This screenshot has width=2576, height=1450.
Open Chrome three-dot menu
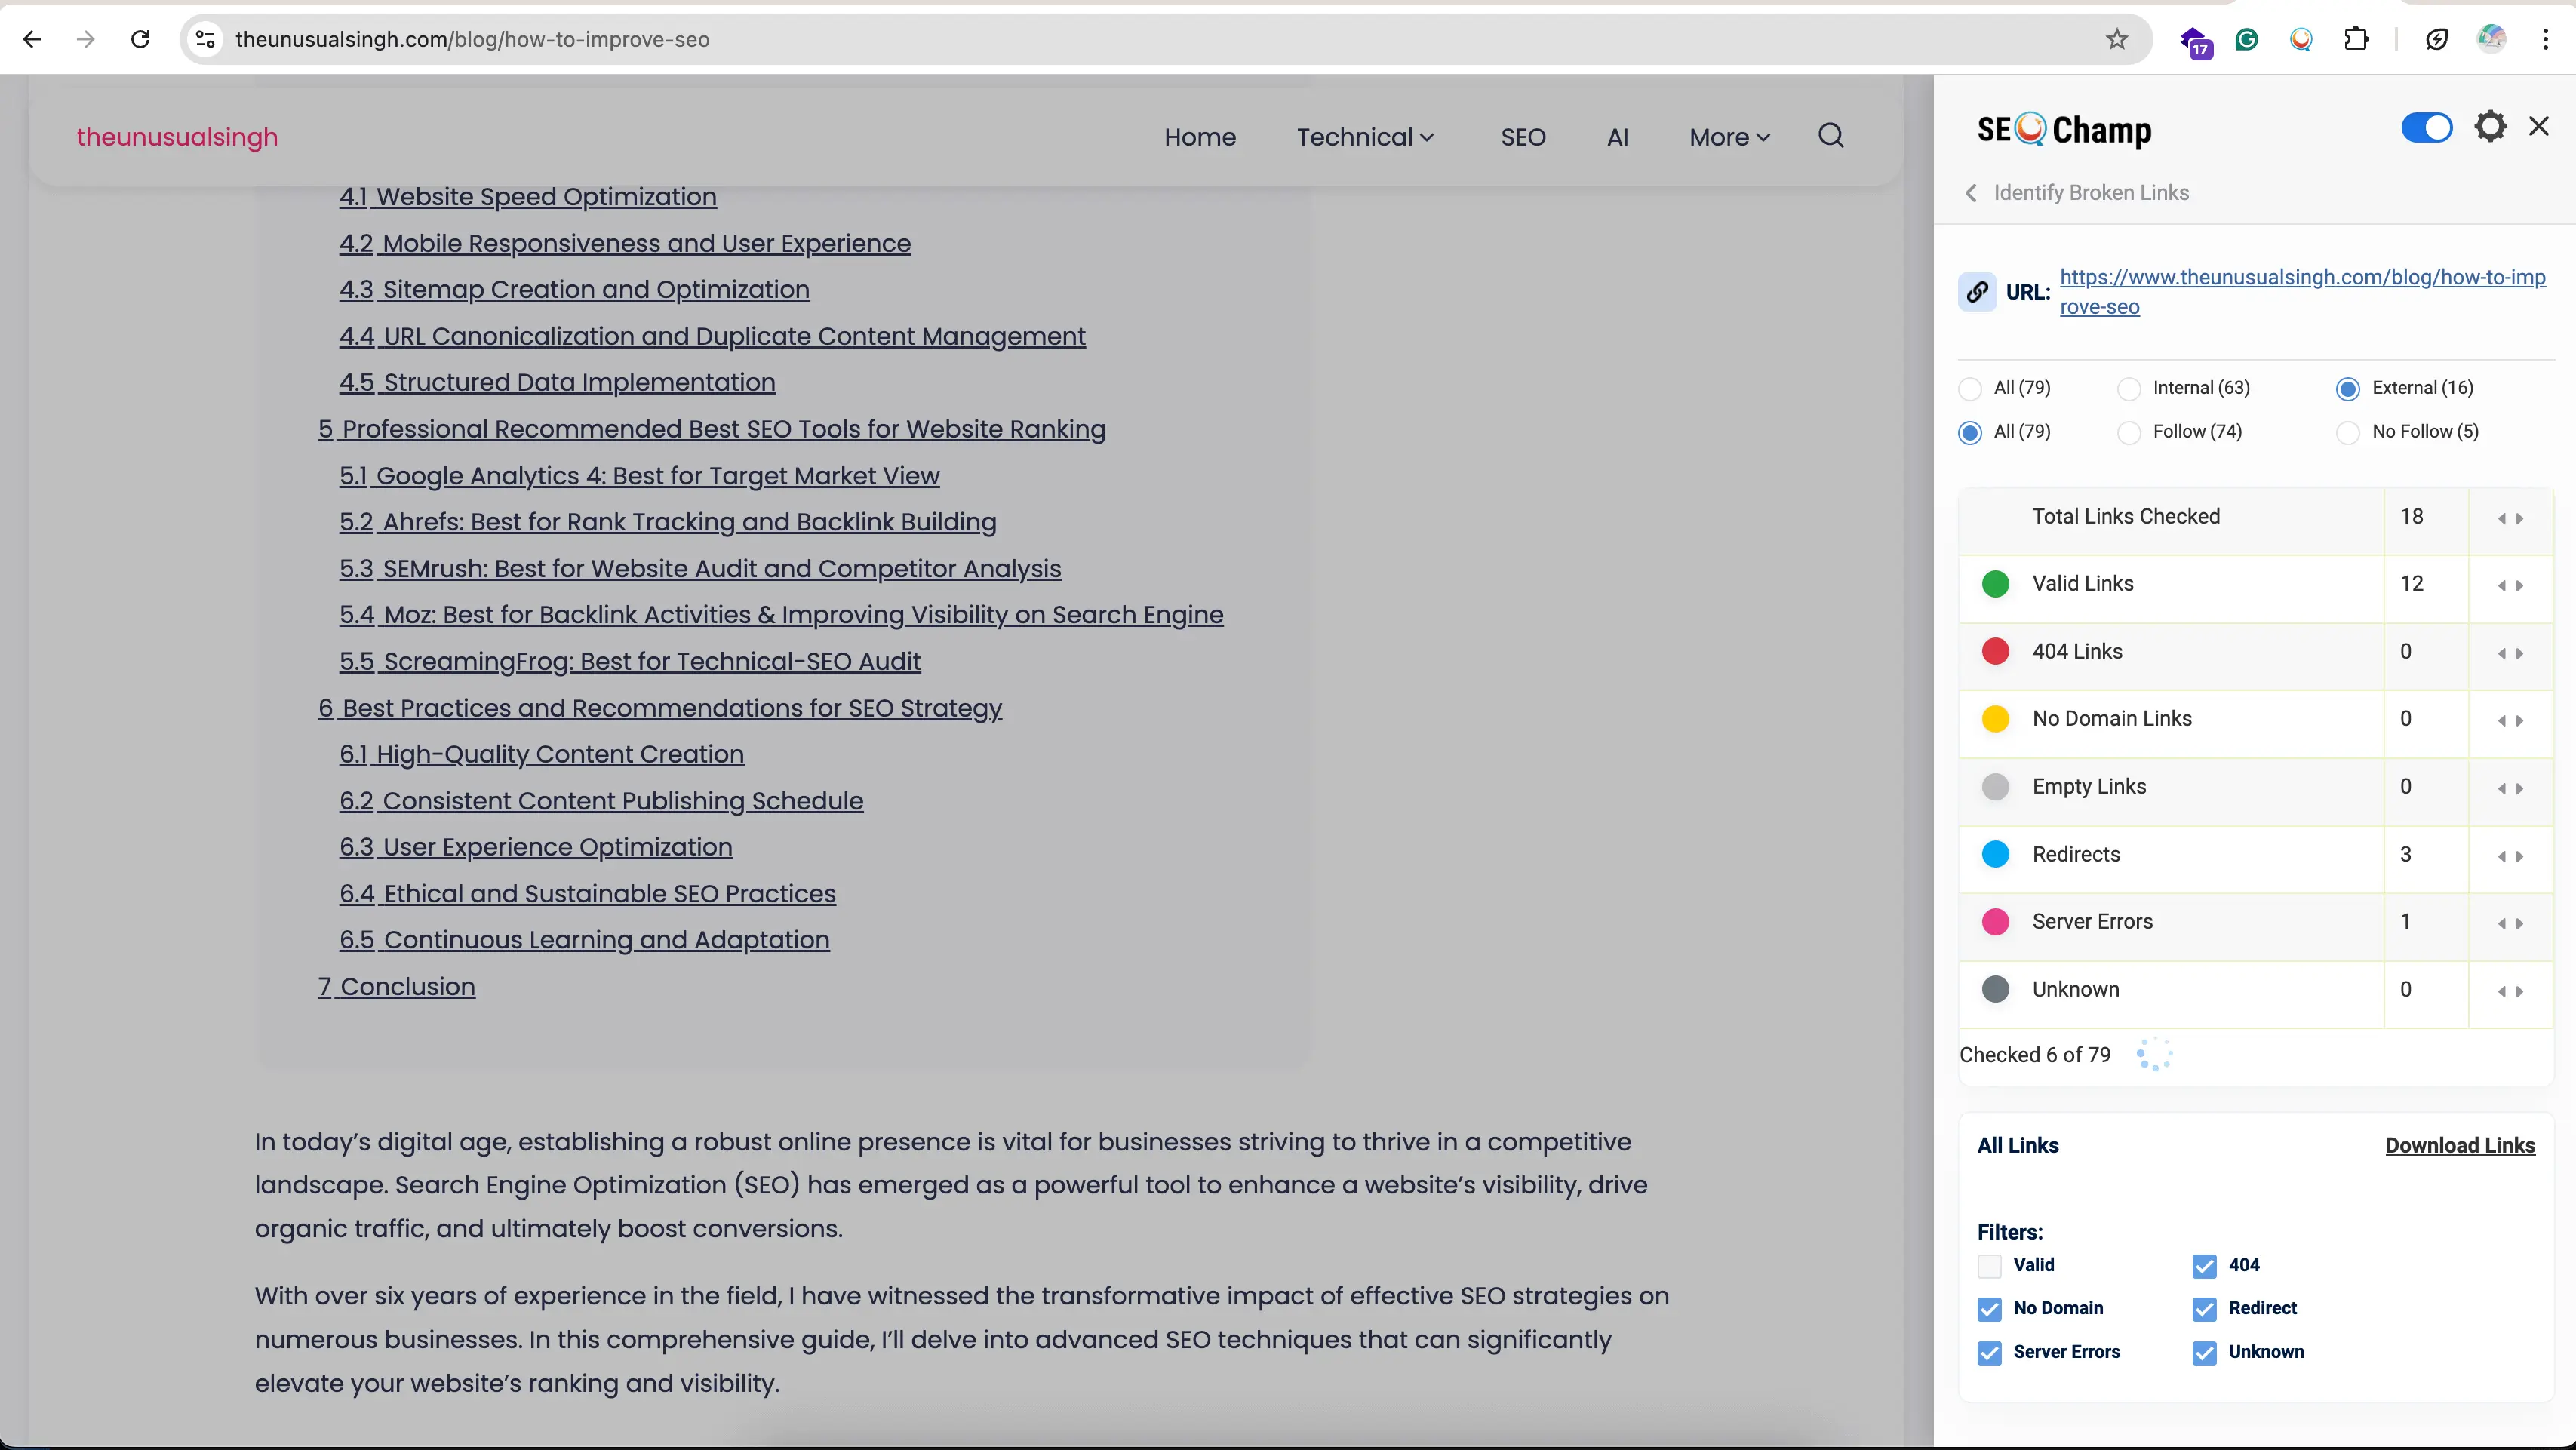[x=2545, y=39]
